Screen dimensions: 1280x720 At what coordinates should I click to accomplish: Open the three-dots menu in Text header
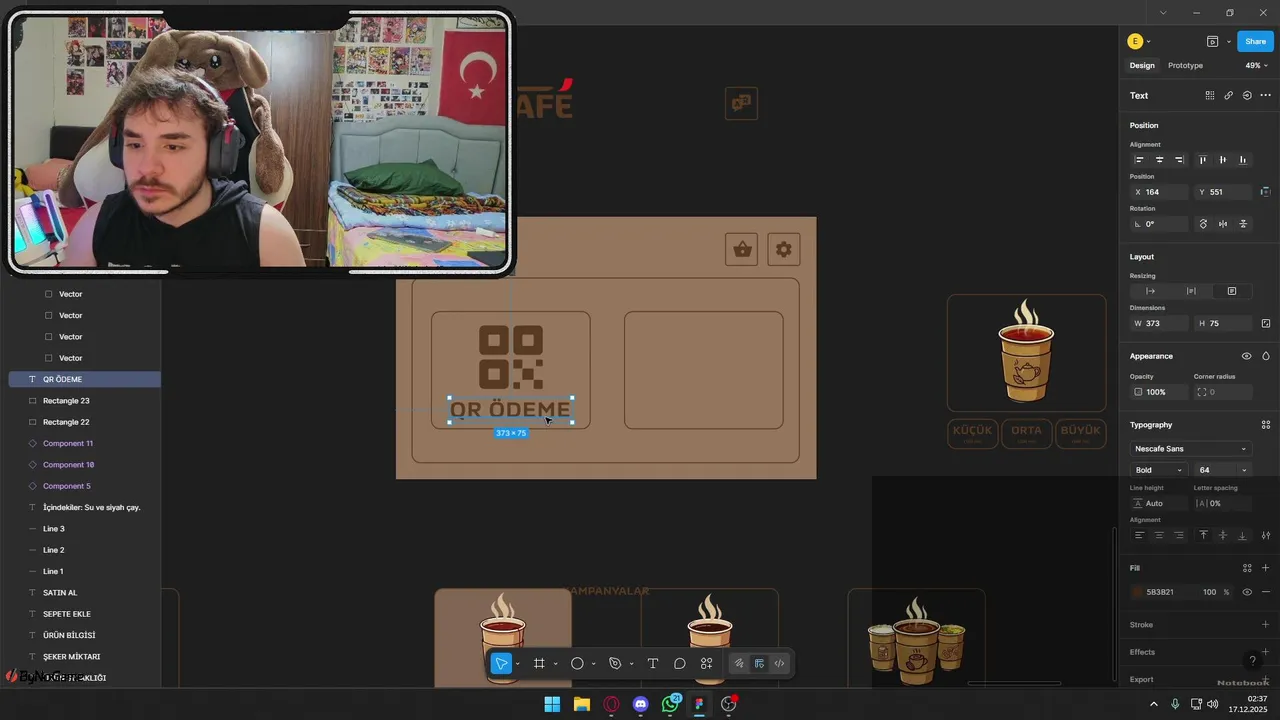coord(1266,96)
